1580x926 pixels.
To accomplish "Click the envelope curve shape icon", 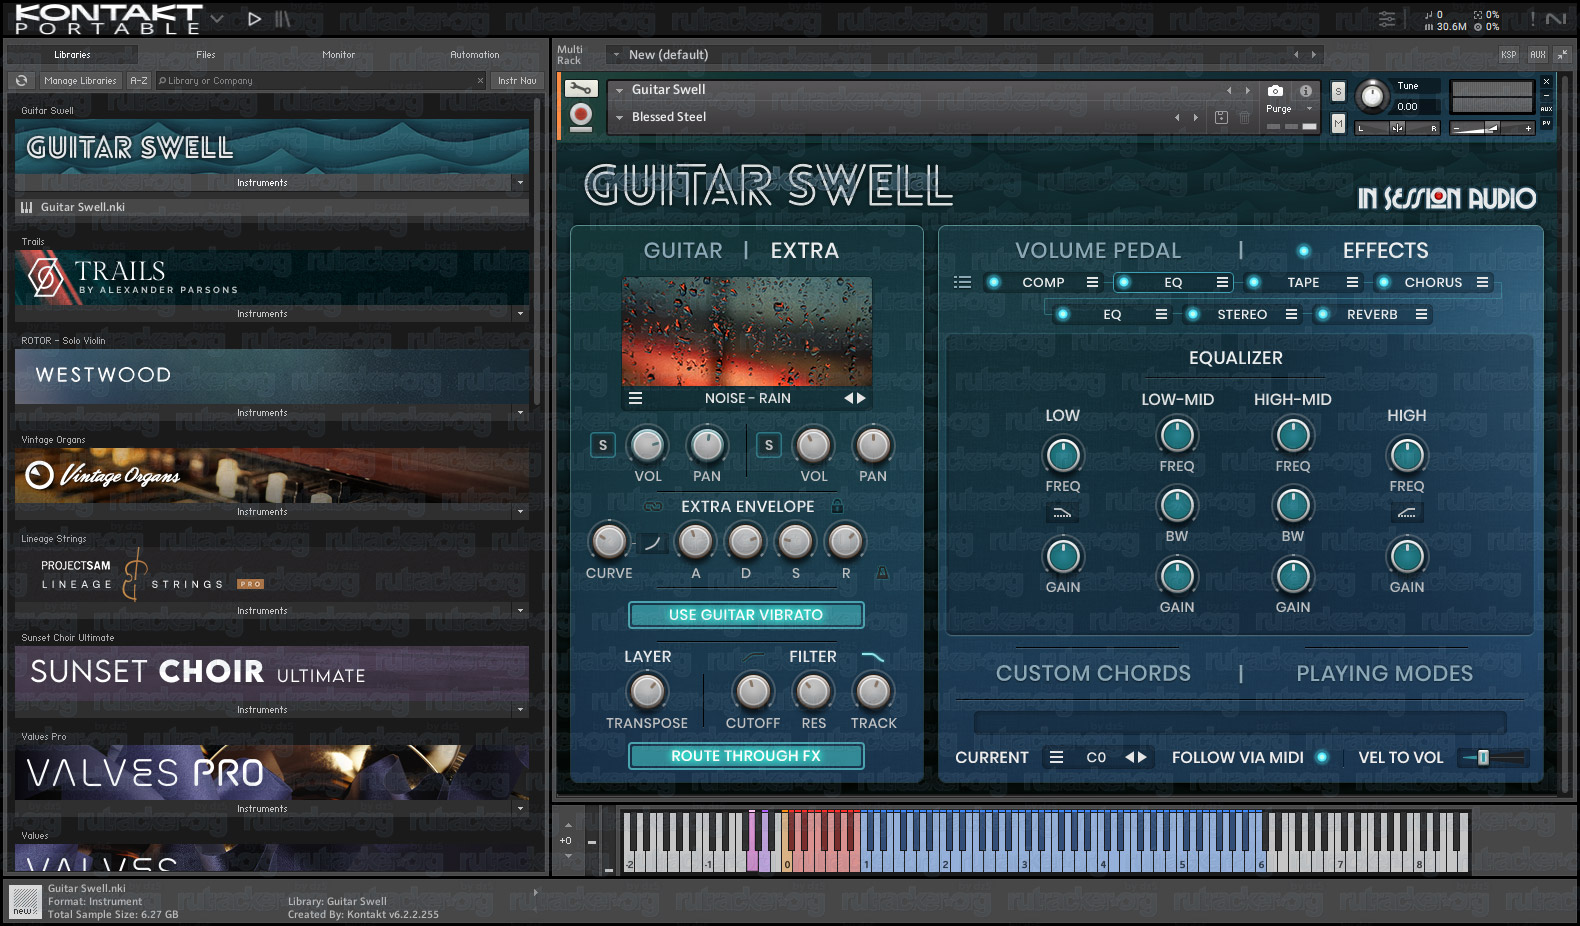I will coord(652,543).
